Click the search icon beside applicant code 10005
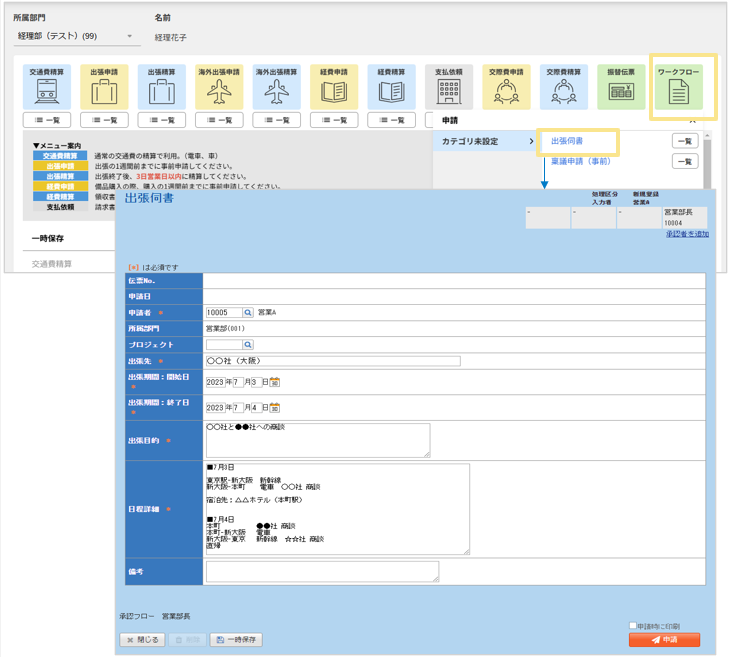Viewport: 732px width, 657px height. [249, 313]
